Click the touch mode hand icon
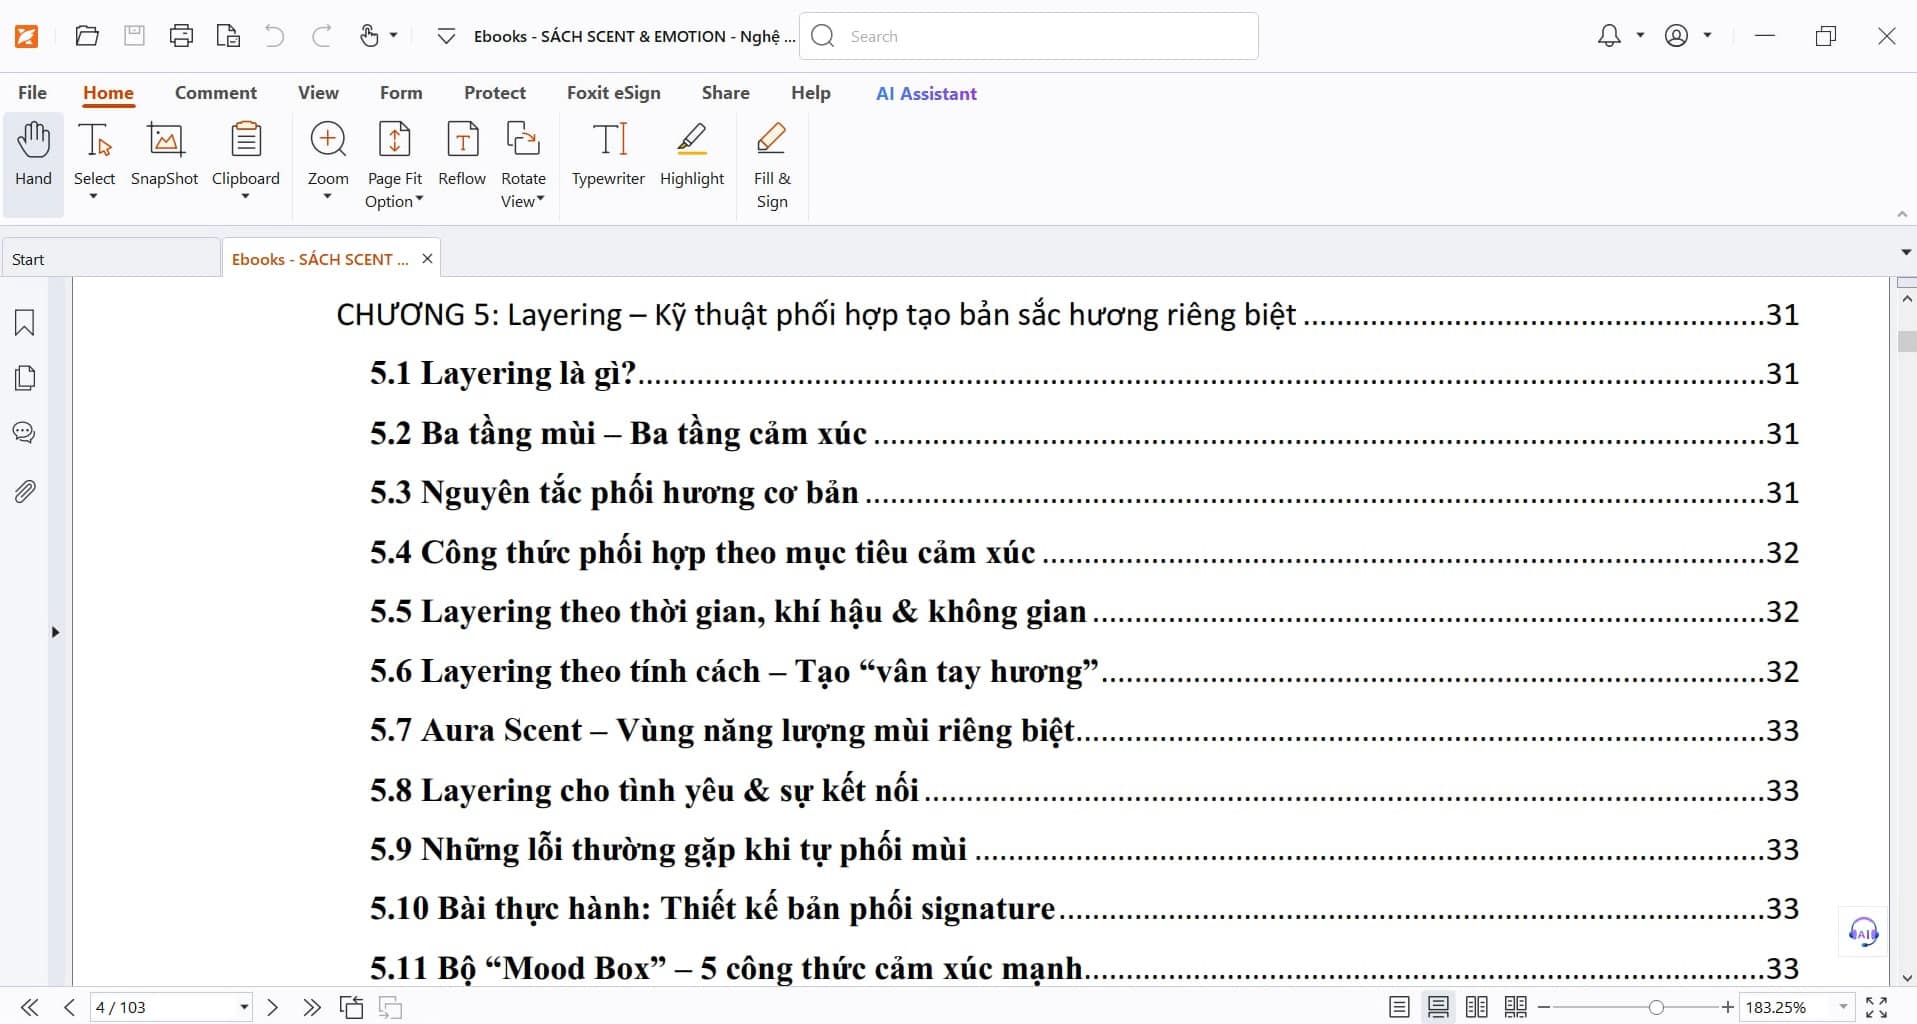1917x1024 pixels. coord(369,36)
